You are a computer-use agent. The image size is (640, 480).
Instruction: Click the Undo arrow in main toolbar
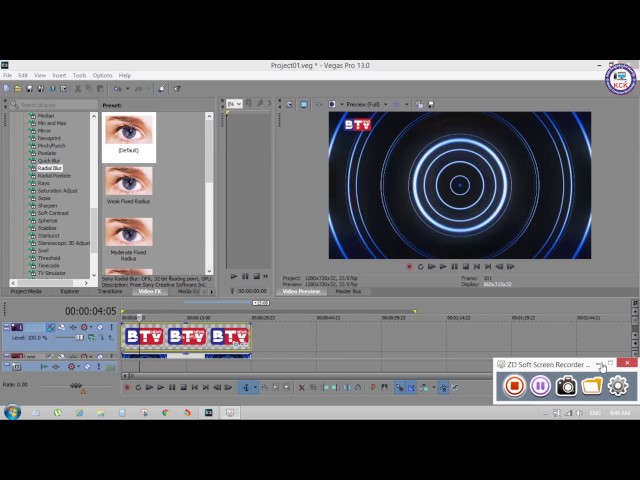pyautogui.click(x=118, y=88)
